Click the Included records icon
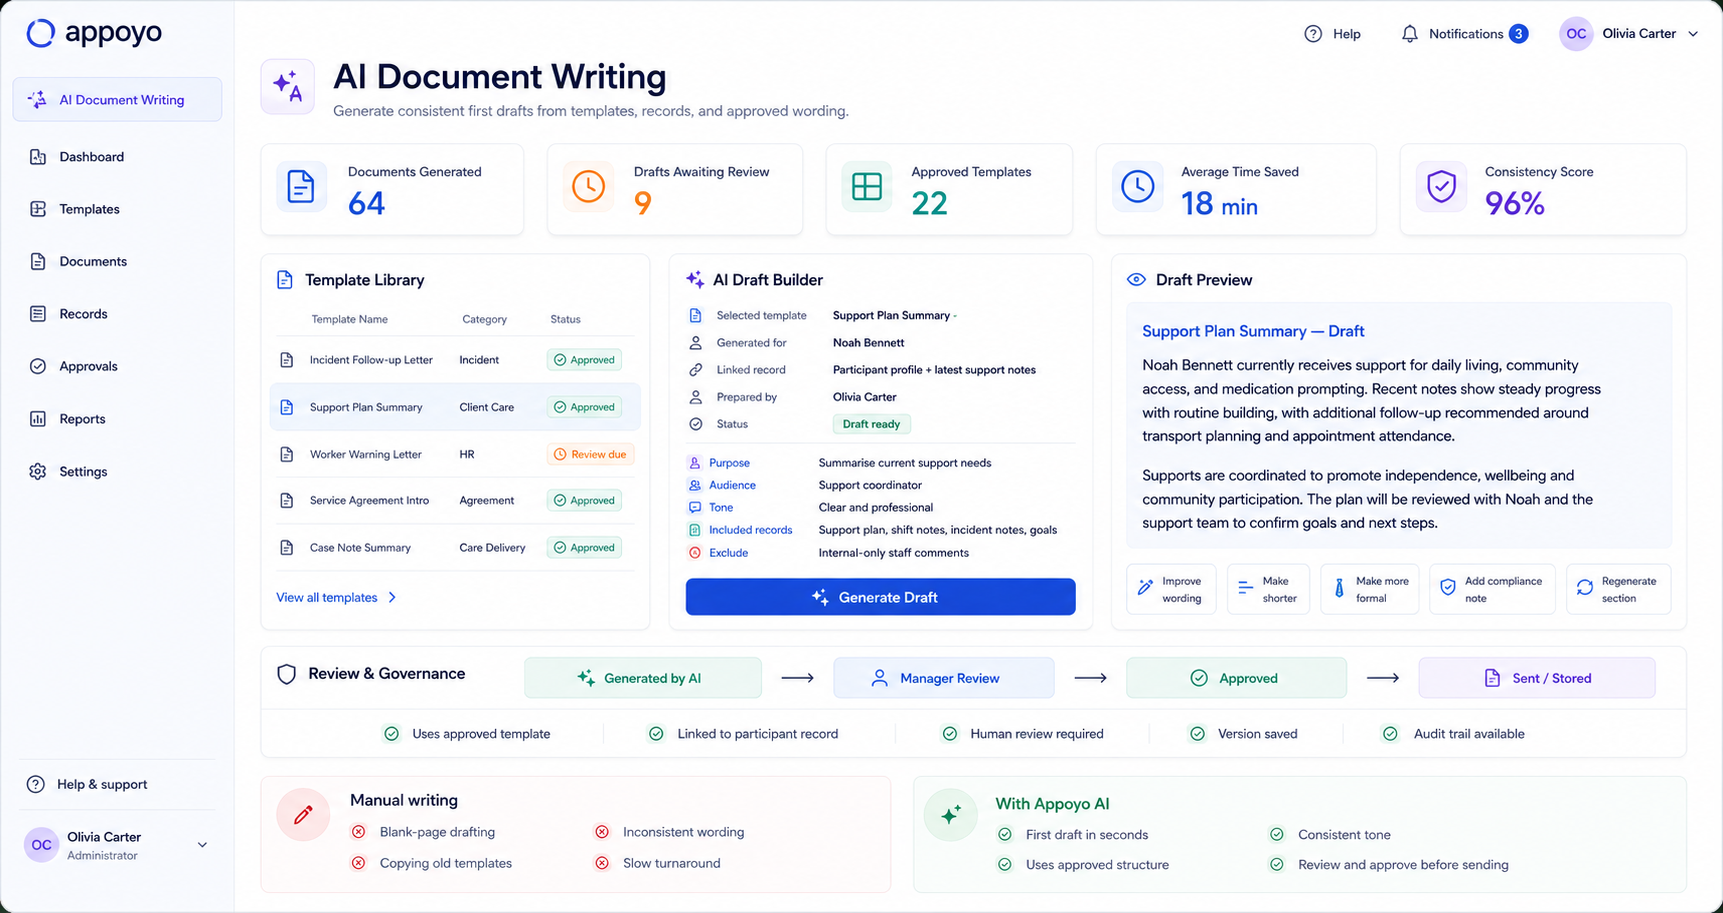This screenshot has width=1723, height=913. coord(695,530)
